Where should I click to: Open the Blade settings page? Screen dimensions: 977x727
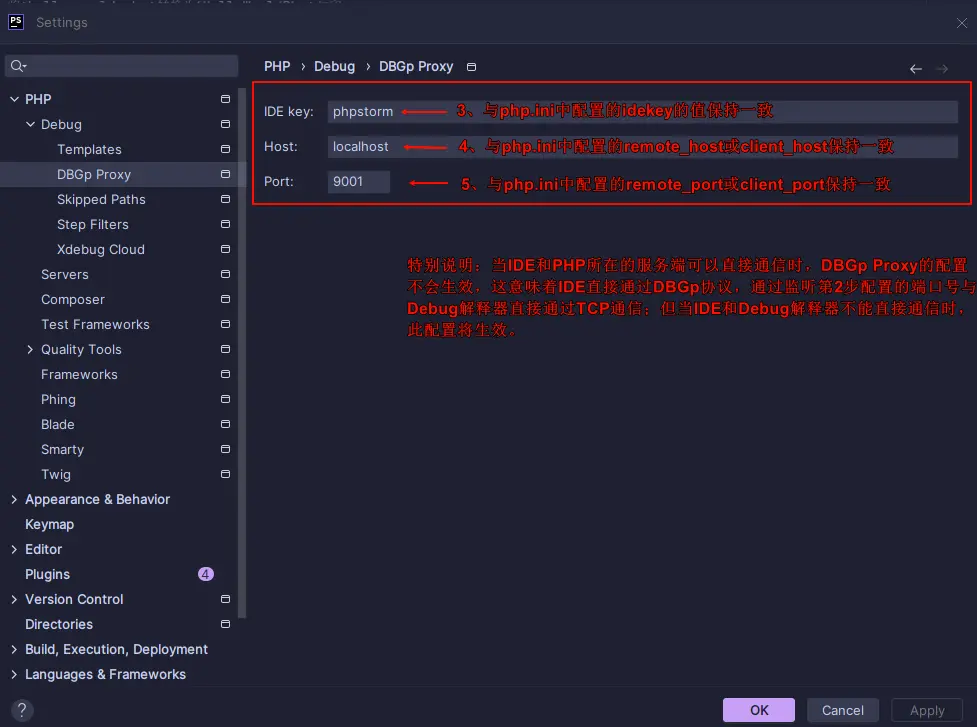(x=57, y=424)
